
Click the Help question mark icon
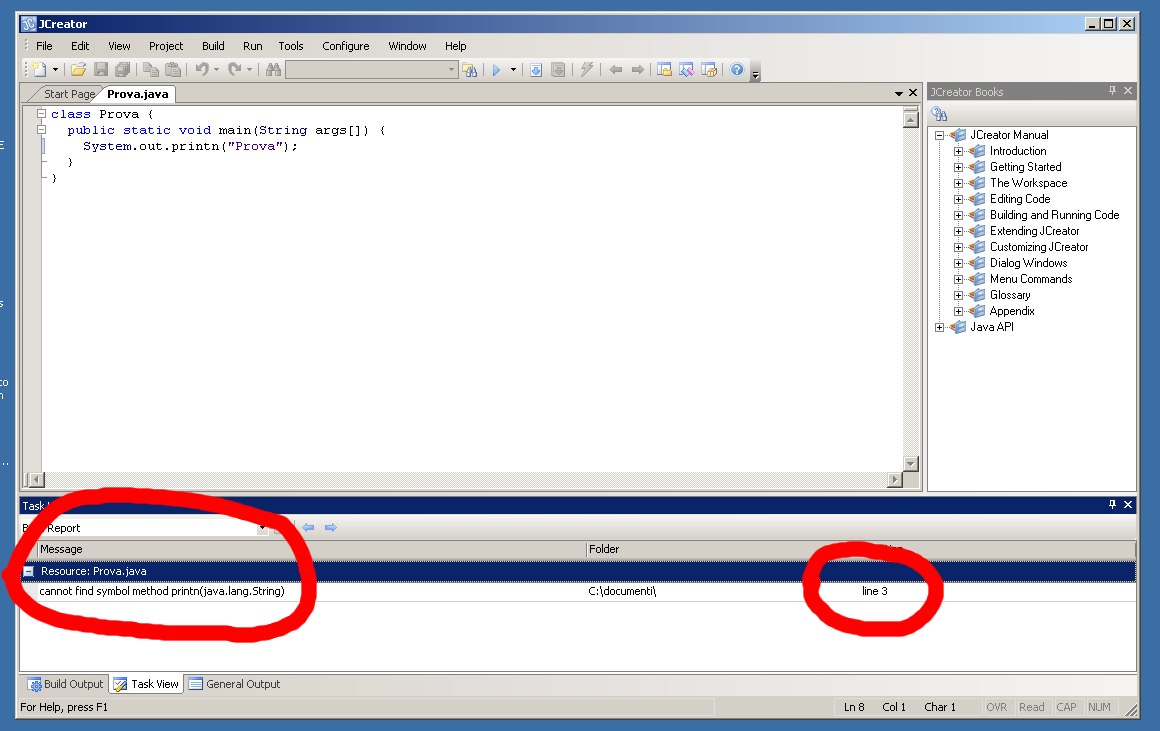[x=737, y=70]
